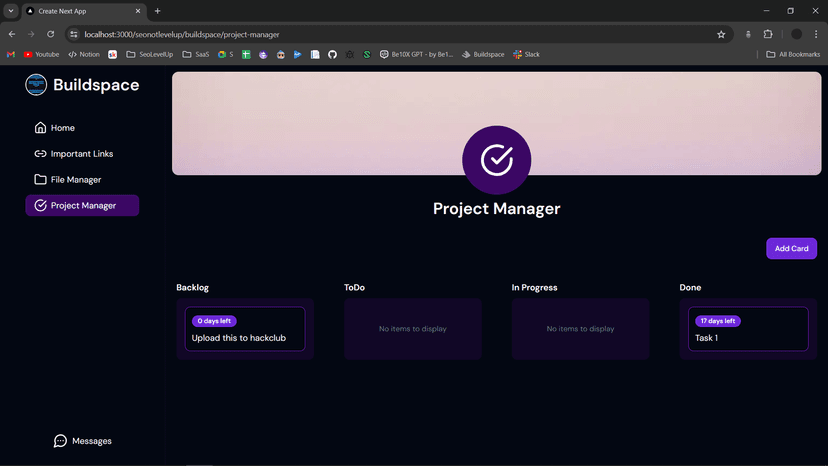Screen dimensions: 828x466
Task: Click the site information icon in address bar
Action: tap(74, 34)
